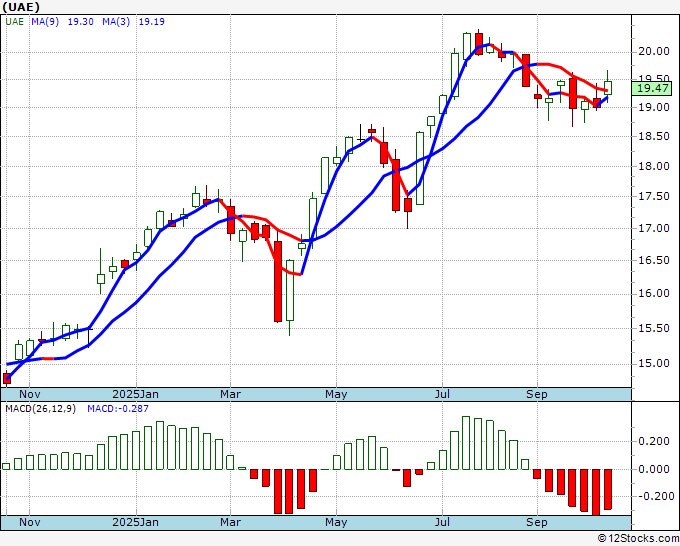Image resolution: width=680 pixels, height=546 pixels.
Task: Click the 18.50 price axis label
Action: tap(654, 136)
